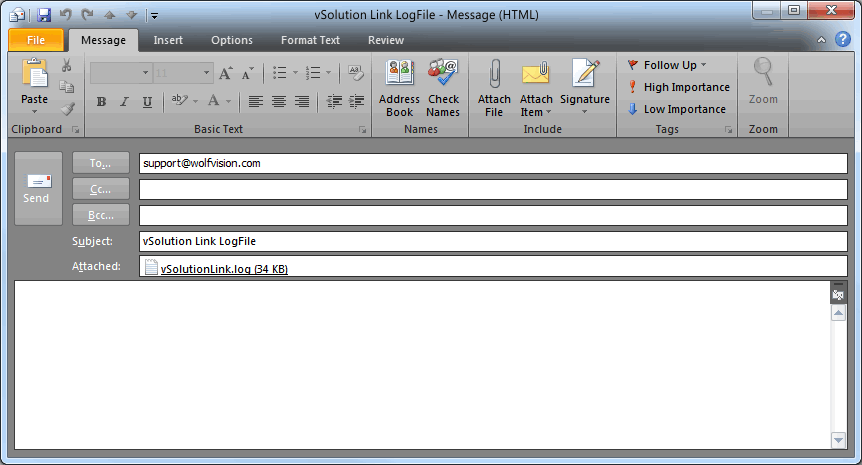
Task: Click the Undo arrow in title bar
Action: (x=65, y=15)
